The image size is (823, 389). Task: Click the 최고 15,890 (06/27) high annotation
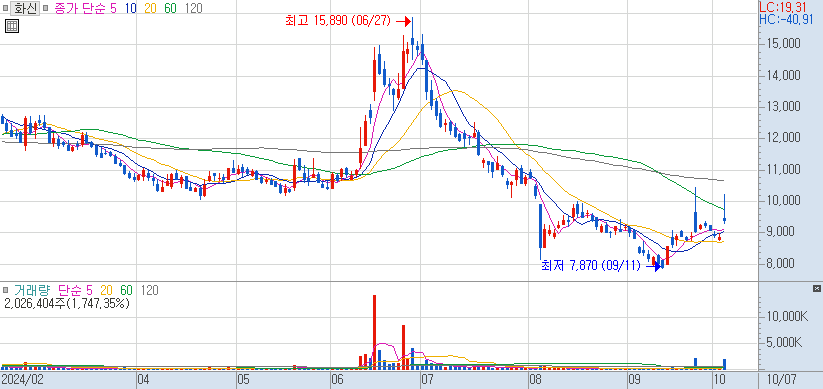[337, 21]
